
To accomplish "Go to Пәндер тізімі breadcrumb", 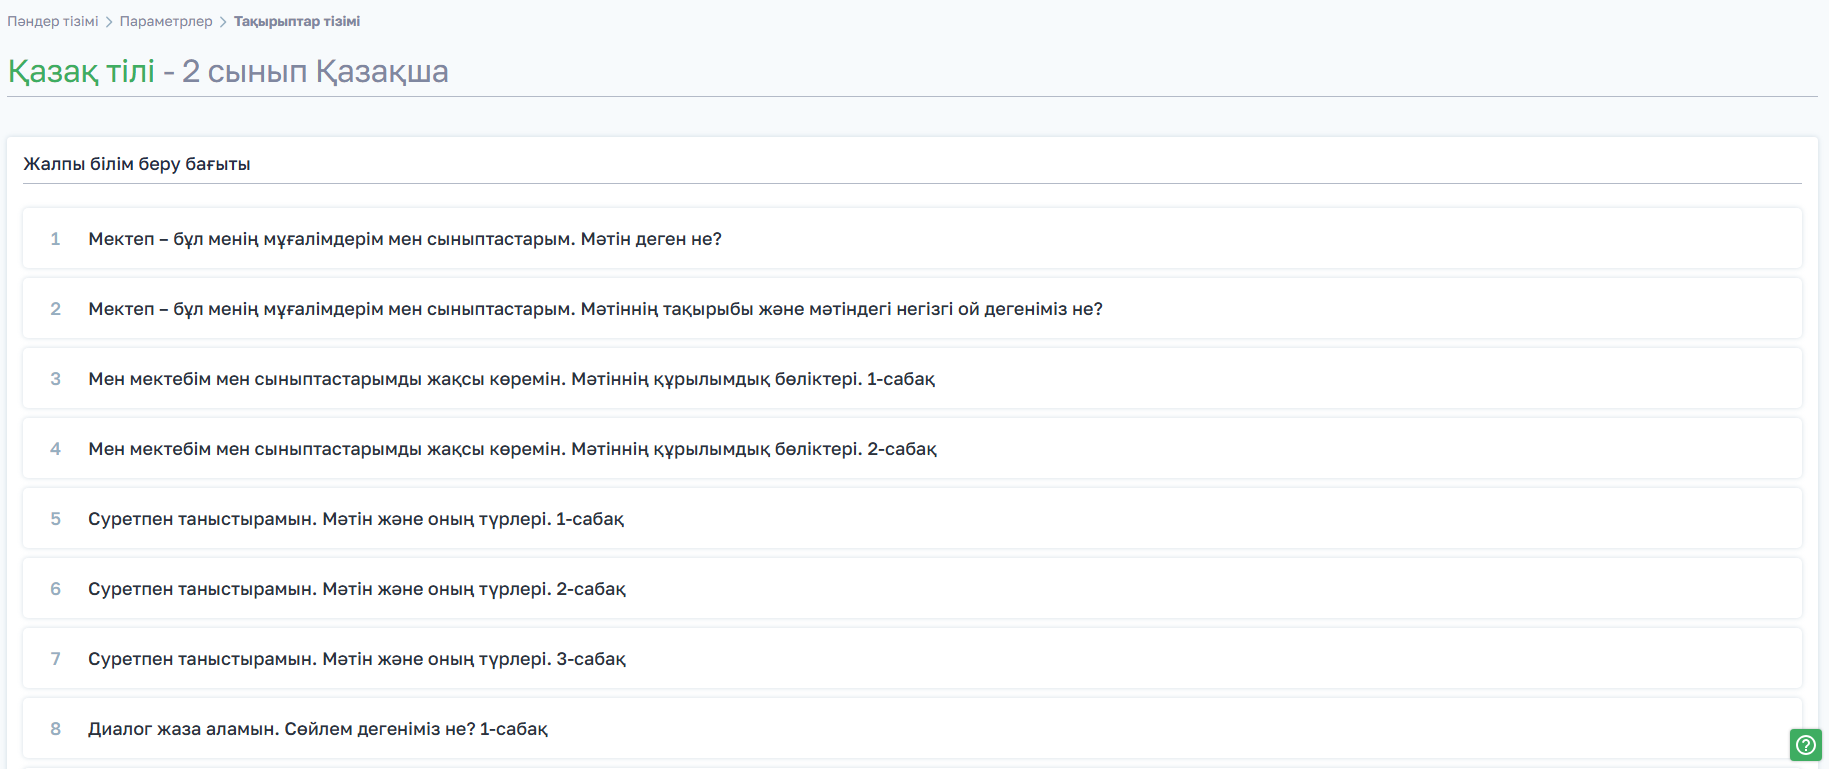I will coord(53,21).
